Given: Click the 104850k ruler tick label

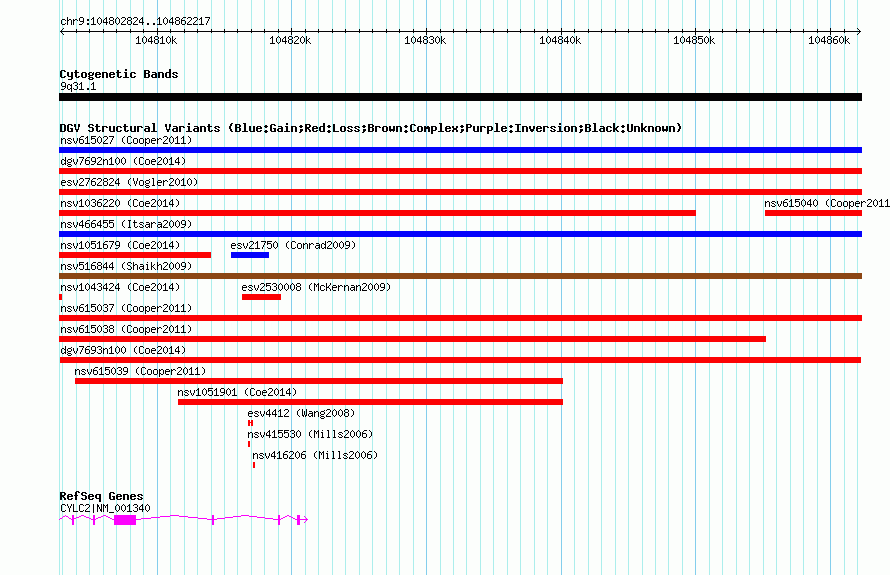Looking at the screenshot, I should click(x=694, y=40).
